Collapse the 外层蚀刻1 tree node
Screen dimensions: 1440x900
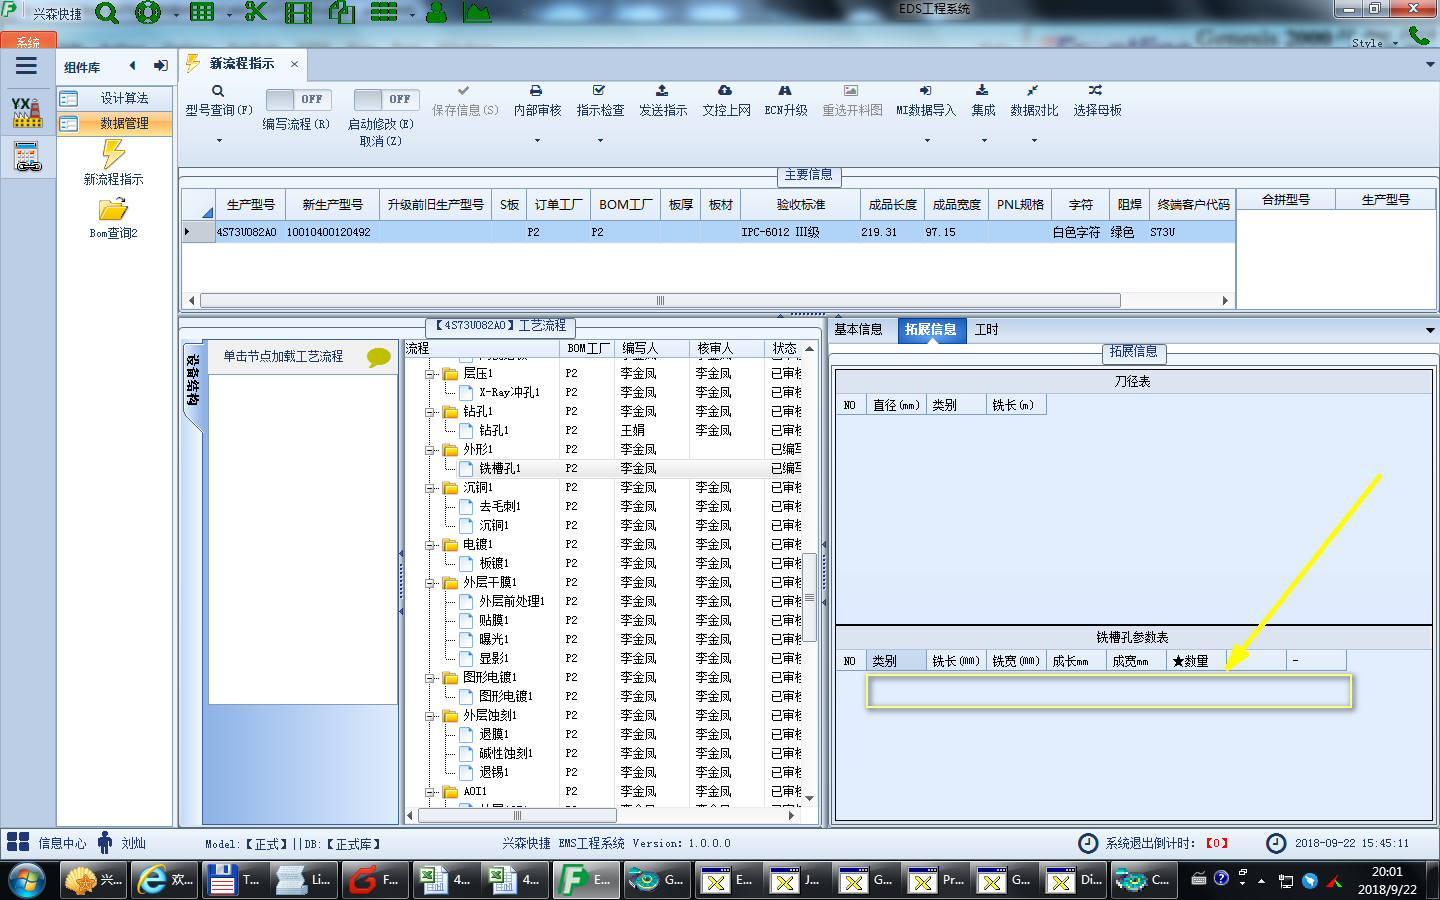(430, 716)
